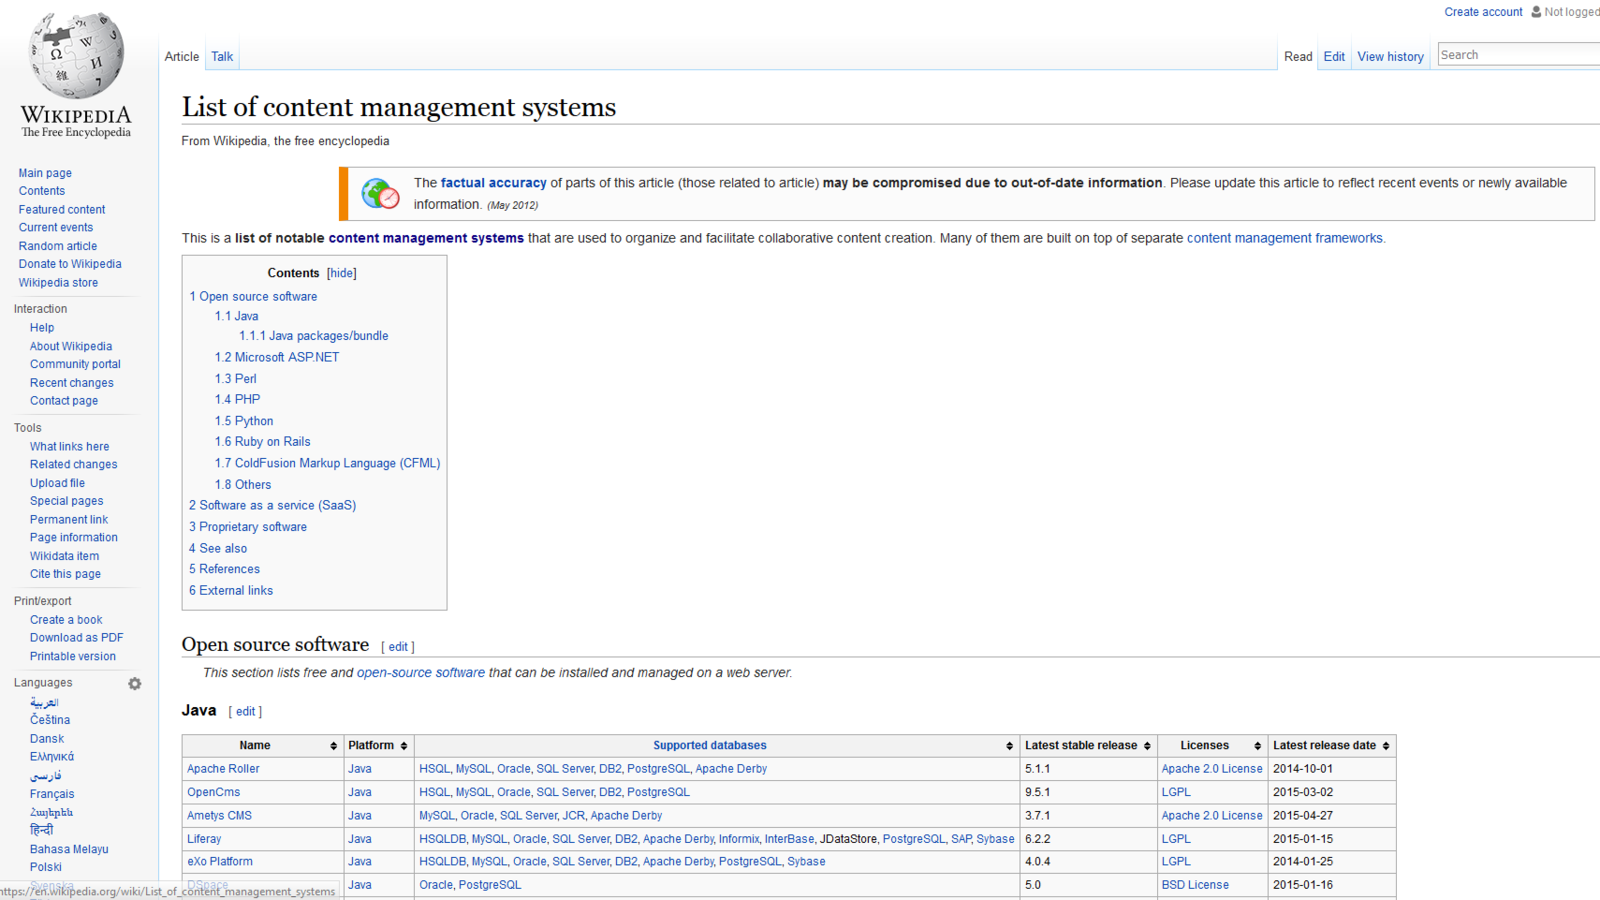Sort the table by Name column
The height and width of the screenshot is (900, 1600).
333,746
